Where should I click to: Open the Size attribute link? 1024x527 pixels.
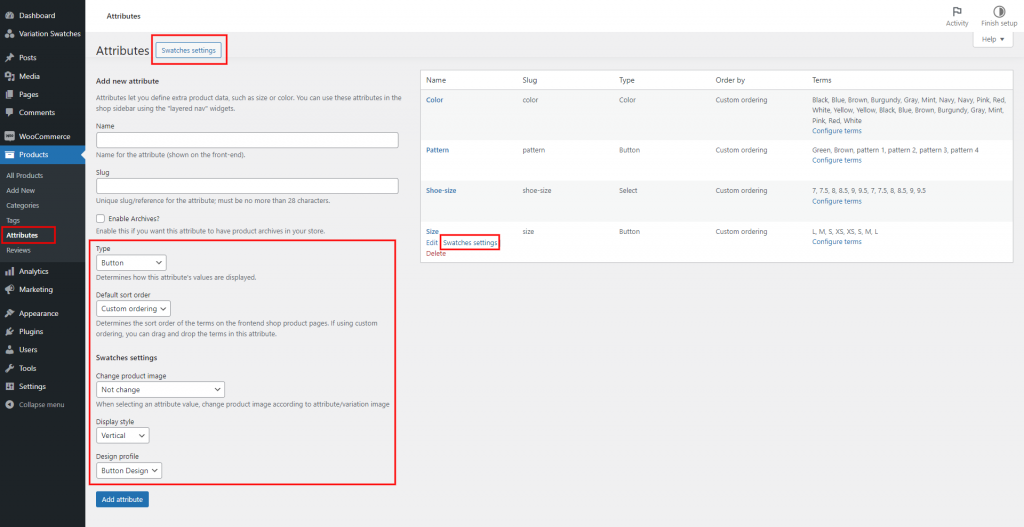coord(432,231)
